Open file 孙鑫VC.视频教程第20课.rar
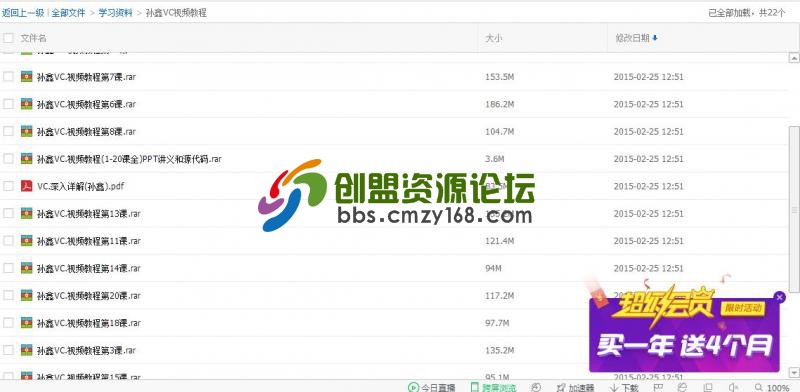The width and height of the screenshot is (800, 392). click(x=88, y=296)
